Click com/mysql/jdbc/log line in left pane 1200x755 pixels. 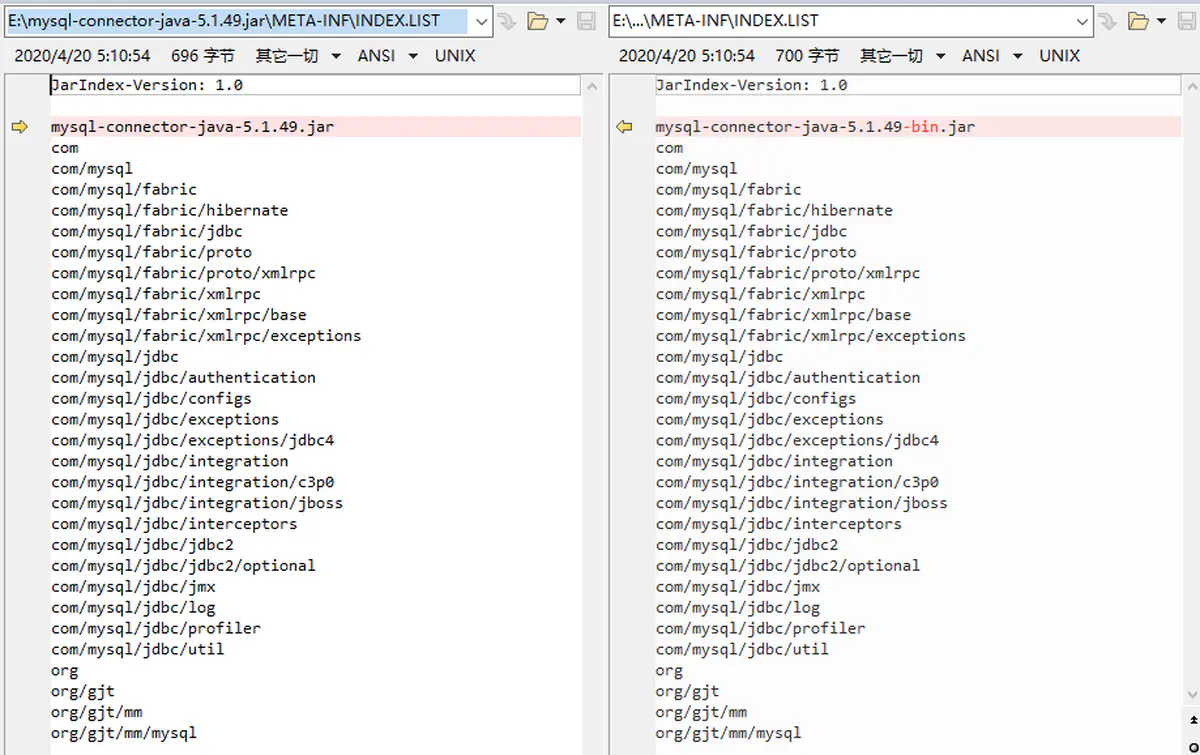133,607
